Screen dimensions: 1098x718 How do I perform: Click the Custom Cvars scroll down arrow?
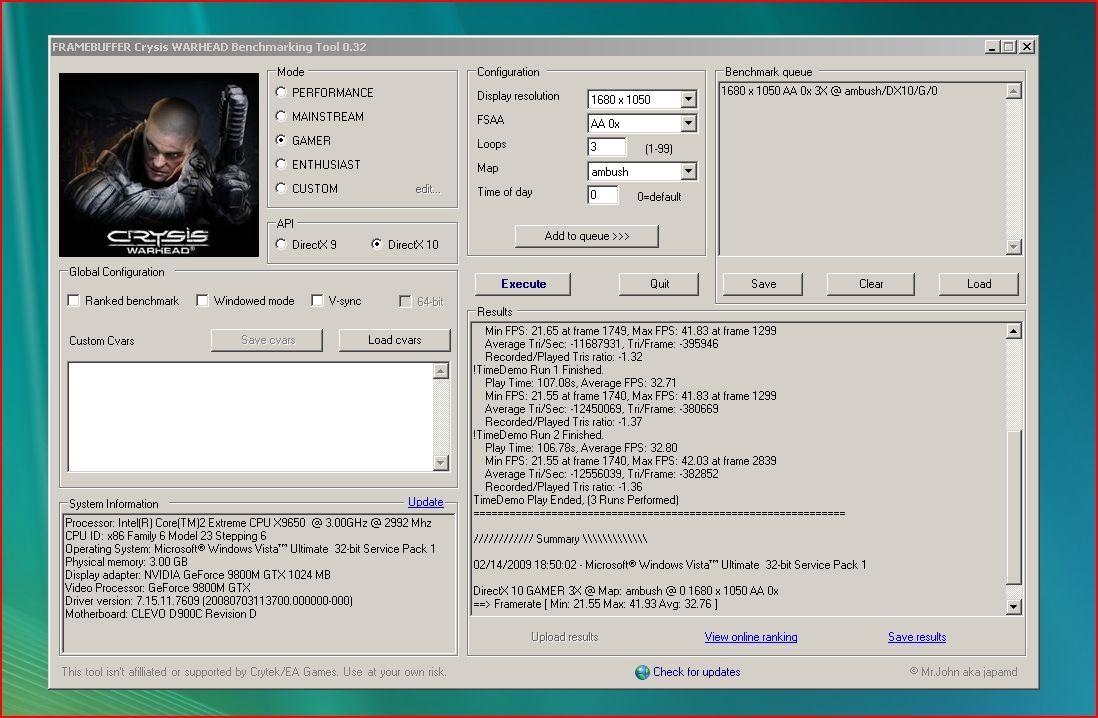(440, 462)
